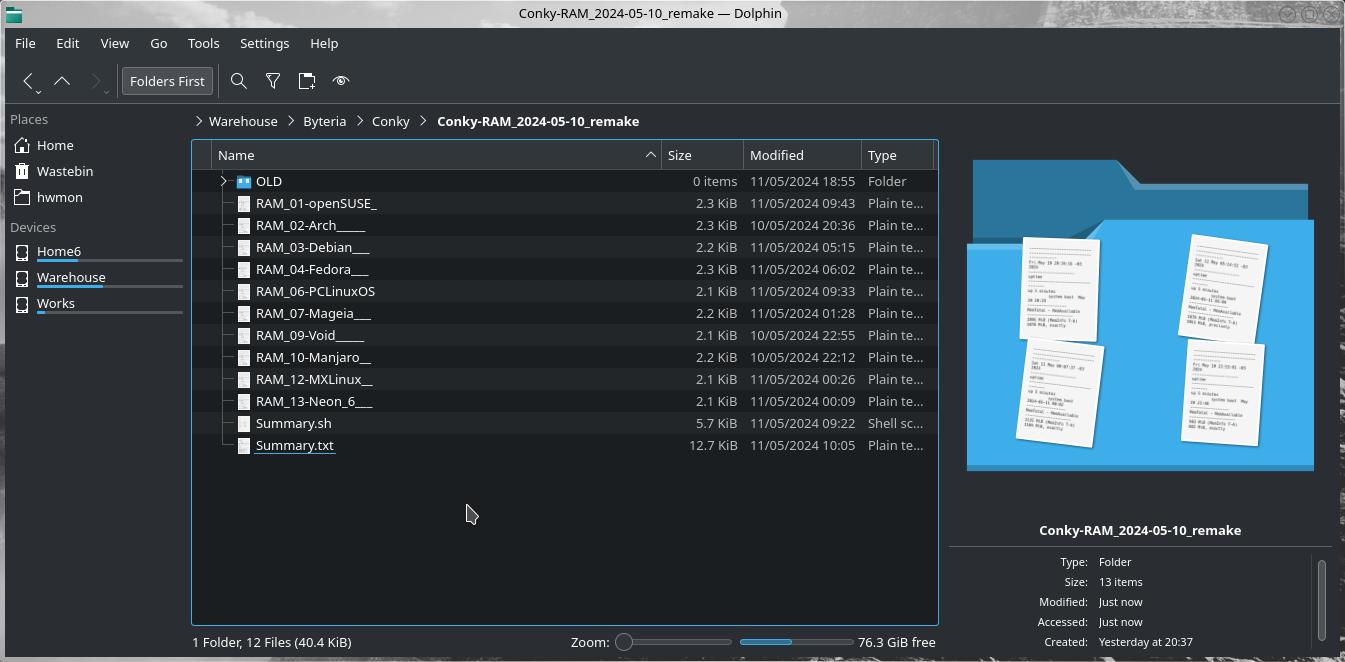Adjust the Zoom slider handle

(x=624, y=642)
